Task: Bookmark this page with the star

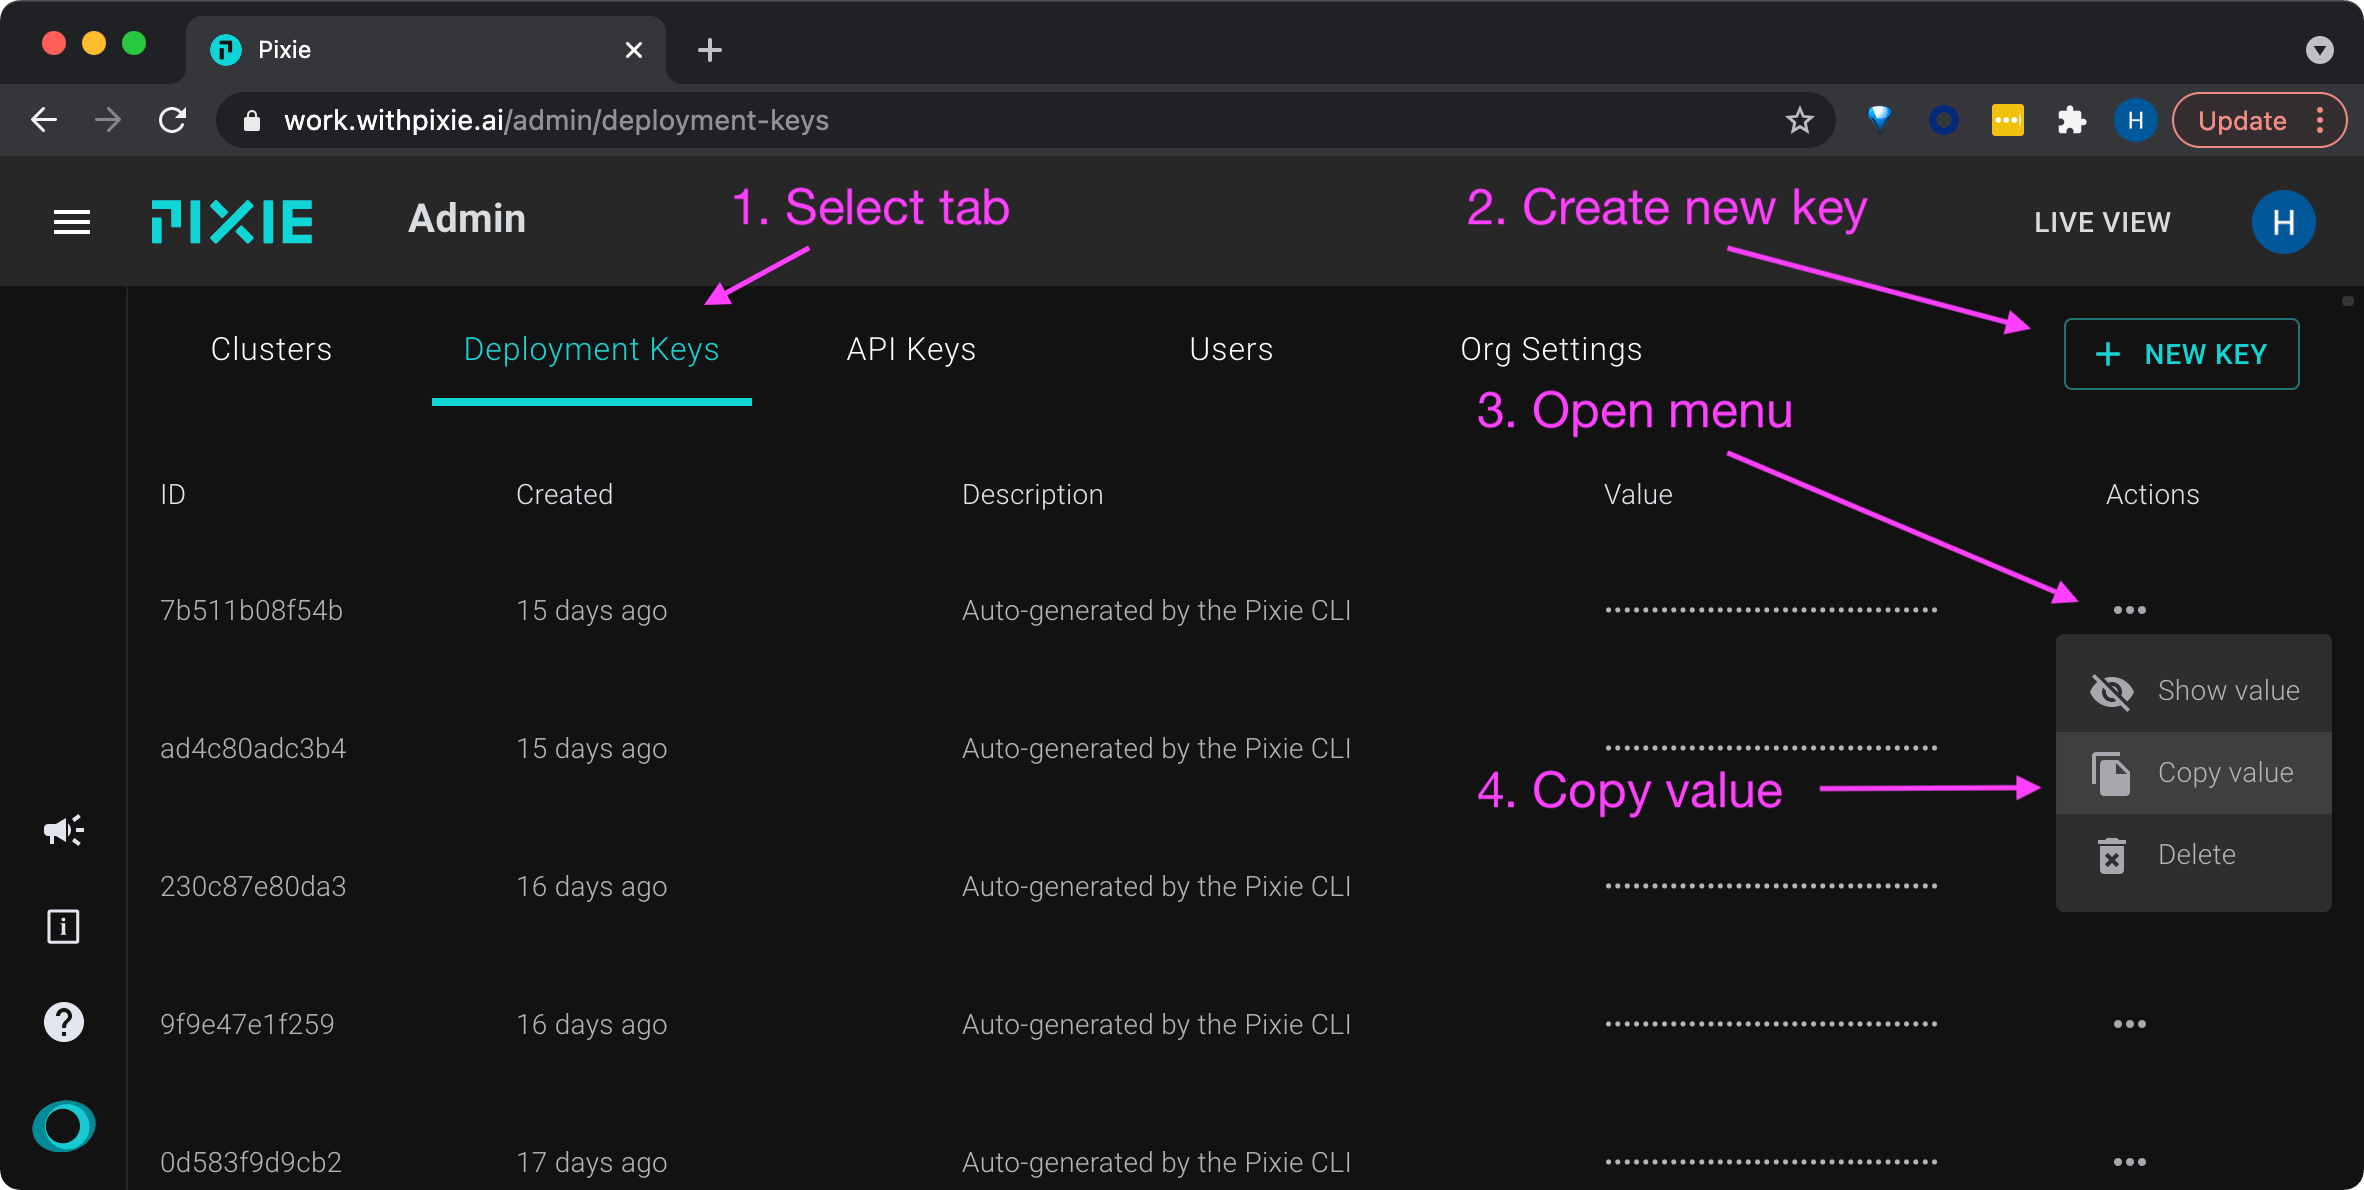Action: [x=1799, y=120]
